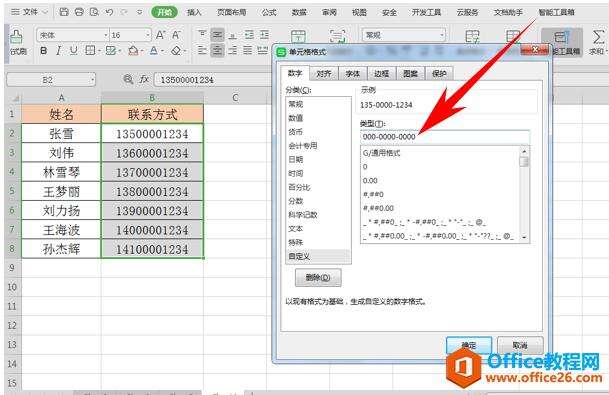Select the 0.00 format type entry

[440, 181]
